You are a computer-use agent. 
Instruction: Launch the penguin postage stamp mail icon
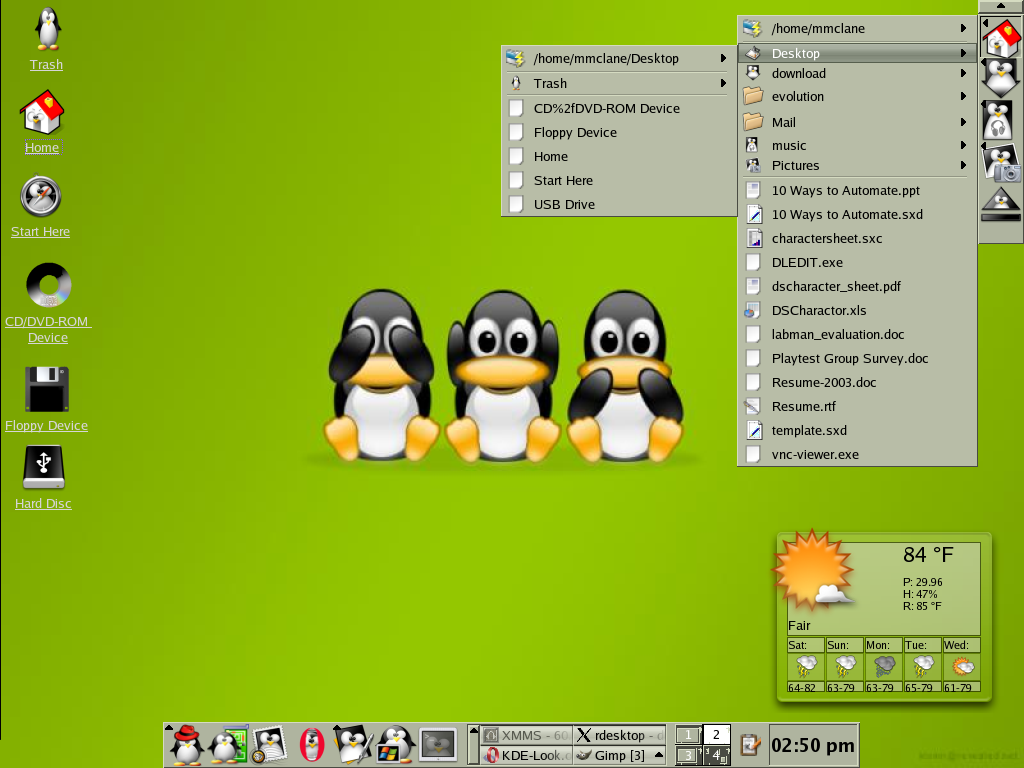[x=270, y=744]
